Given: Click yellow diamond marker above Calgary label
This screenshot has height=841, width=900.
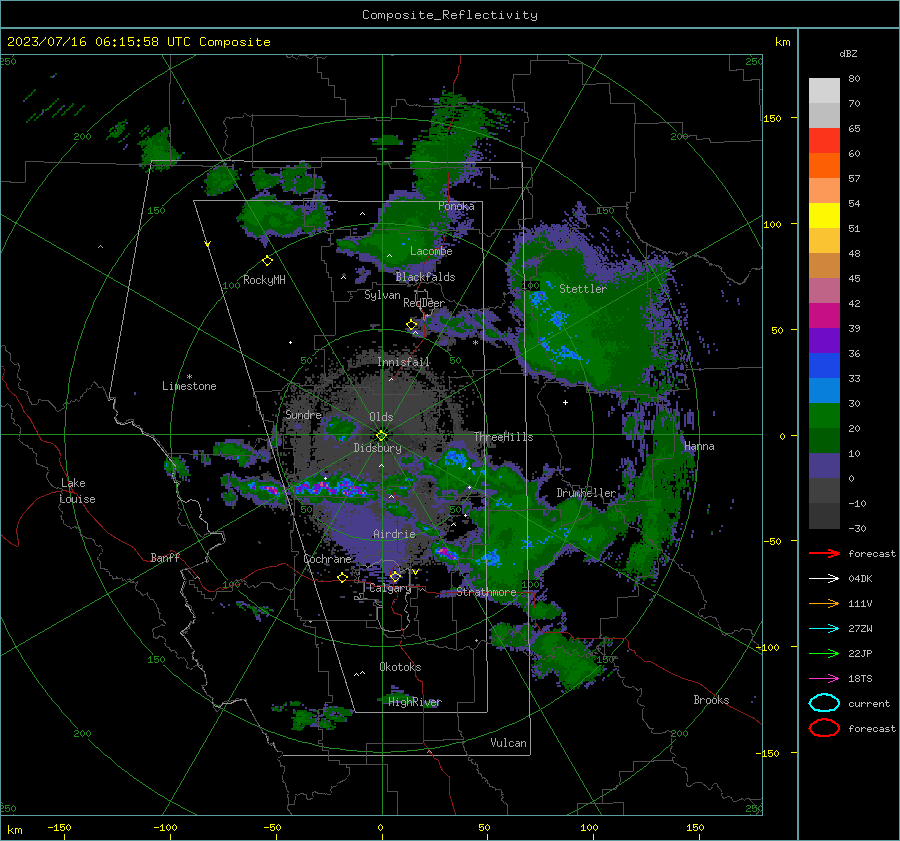Looking at the screenshot, I should coord(395,576).
